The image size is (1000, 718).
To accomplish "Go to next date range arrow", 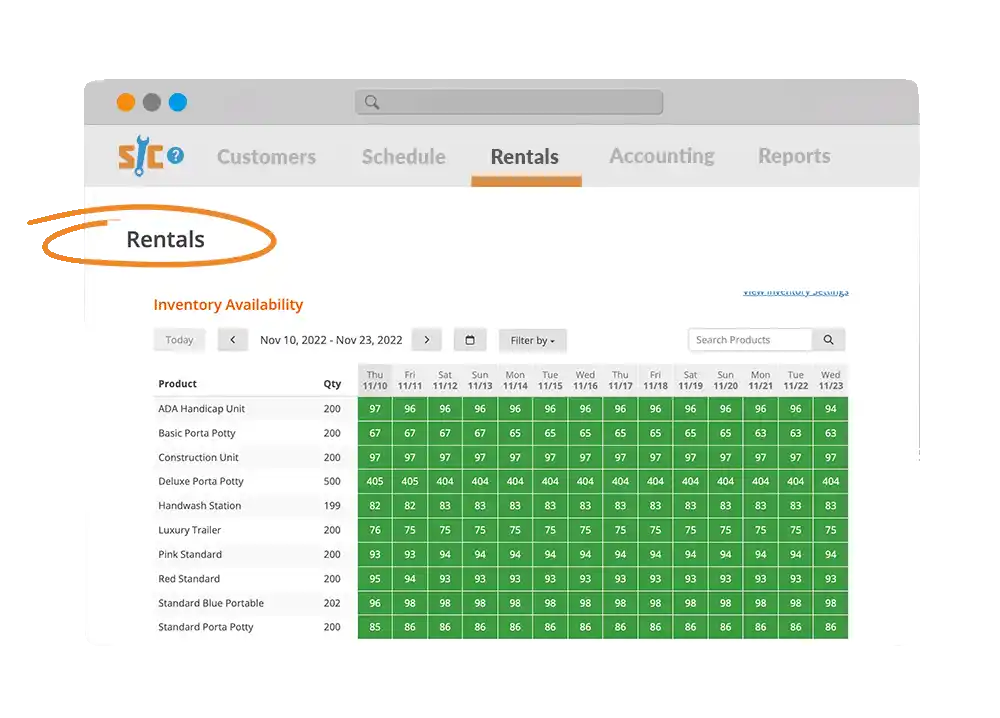I will pyautogui.click(x=427, y=340).
